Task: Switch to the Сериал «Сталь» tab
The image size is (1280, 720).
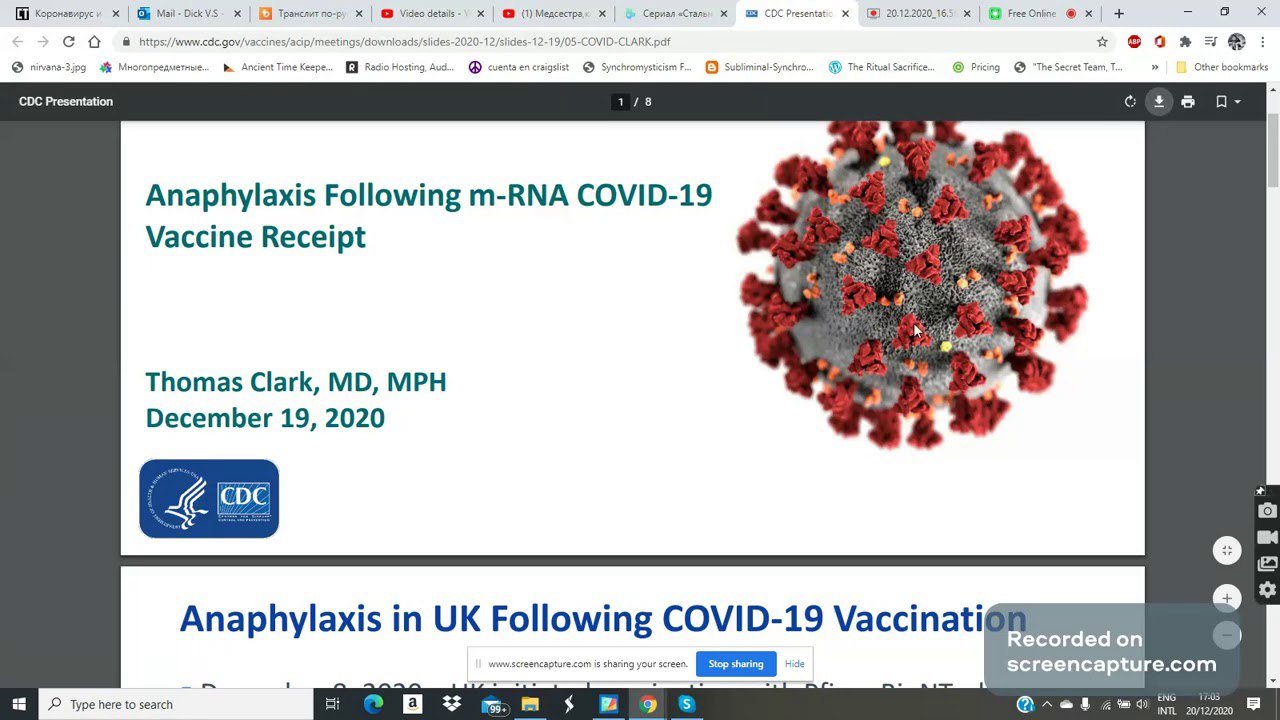Action: tap(676, 14)
